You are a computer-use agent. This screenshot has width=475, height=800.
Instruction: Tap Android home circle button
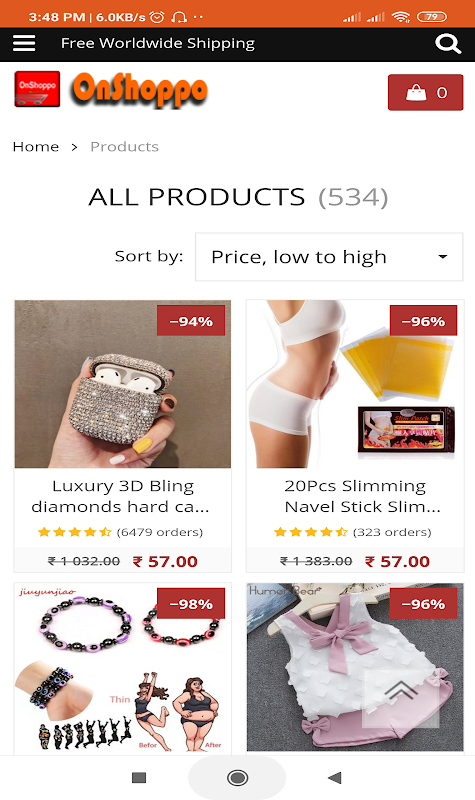click(x=237, y=778)
